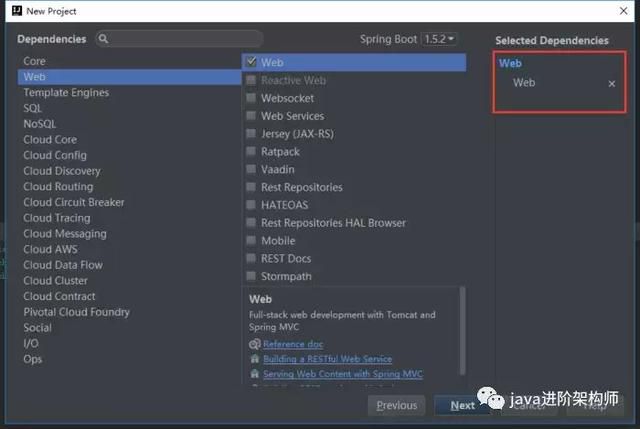Remove Web from selected dependencies
640x429 pixels.
click(x=611, y=84)
